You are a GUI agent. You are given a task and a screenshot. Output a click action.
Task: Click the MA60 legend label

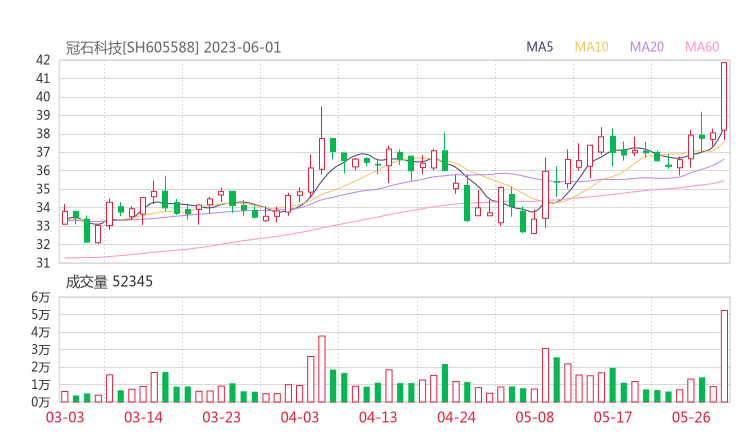[702, 47]
